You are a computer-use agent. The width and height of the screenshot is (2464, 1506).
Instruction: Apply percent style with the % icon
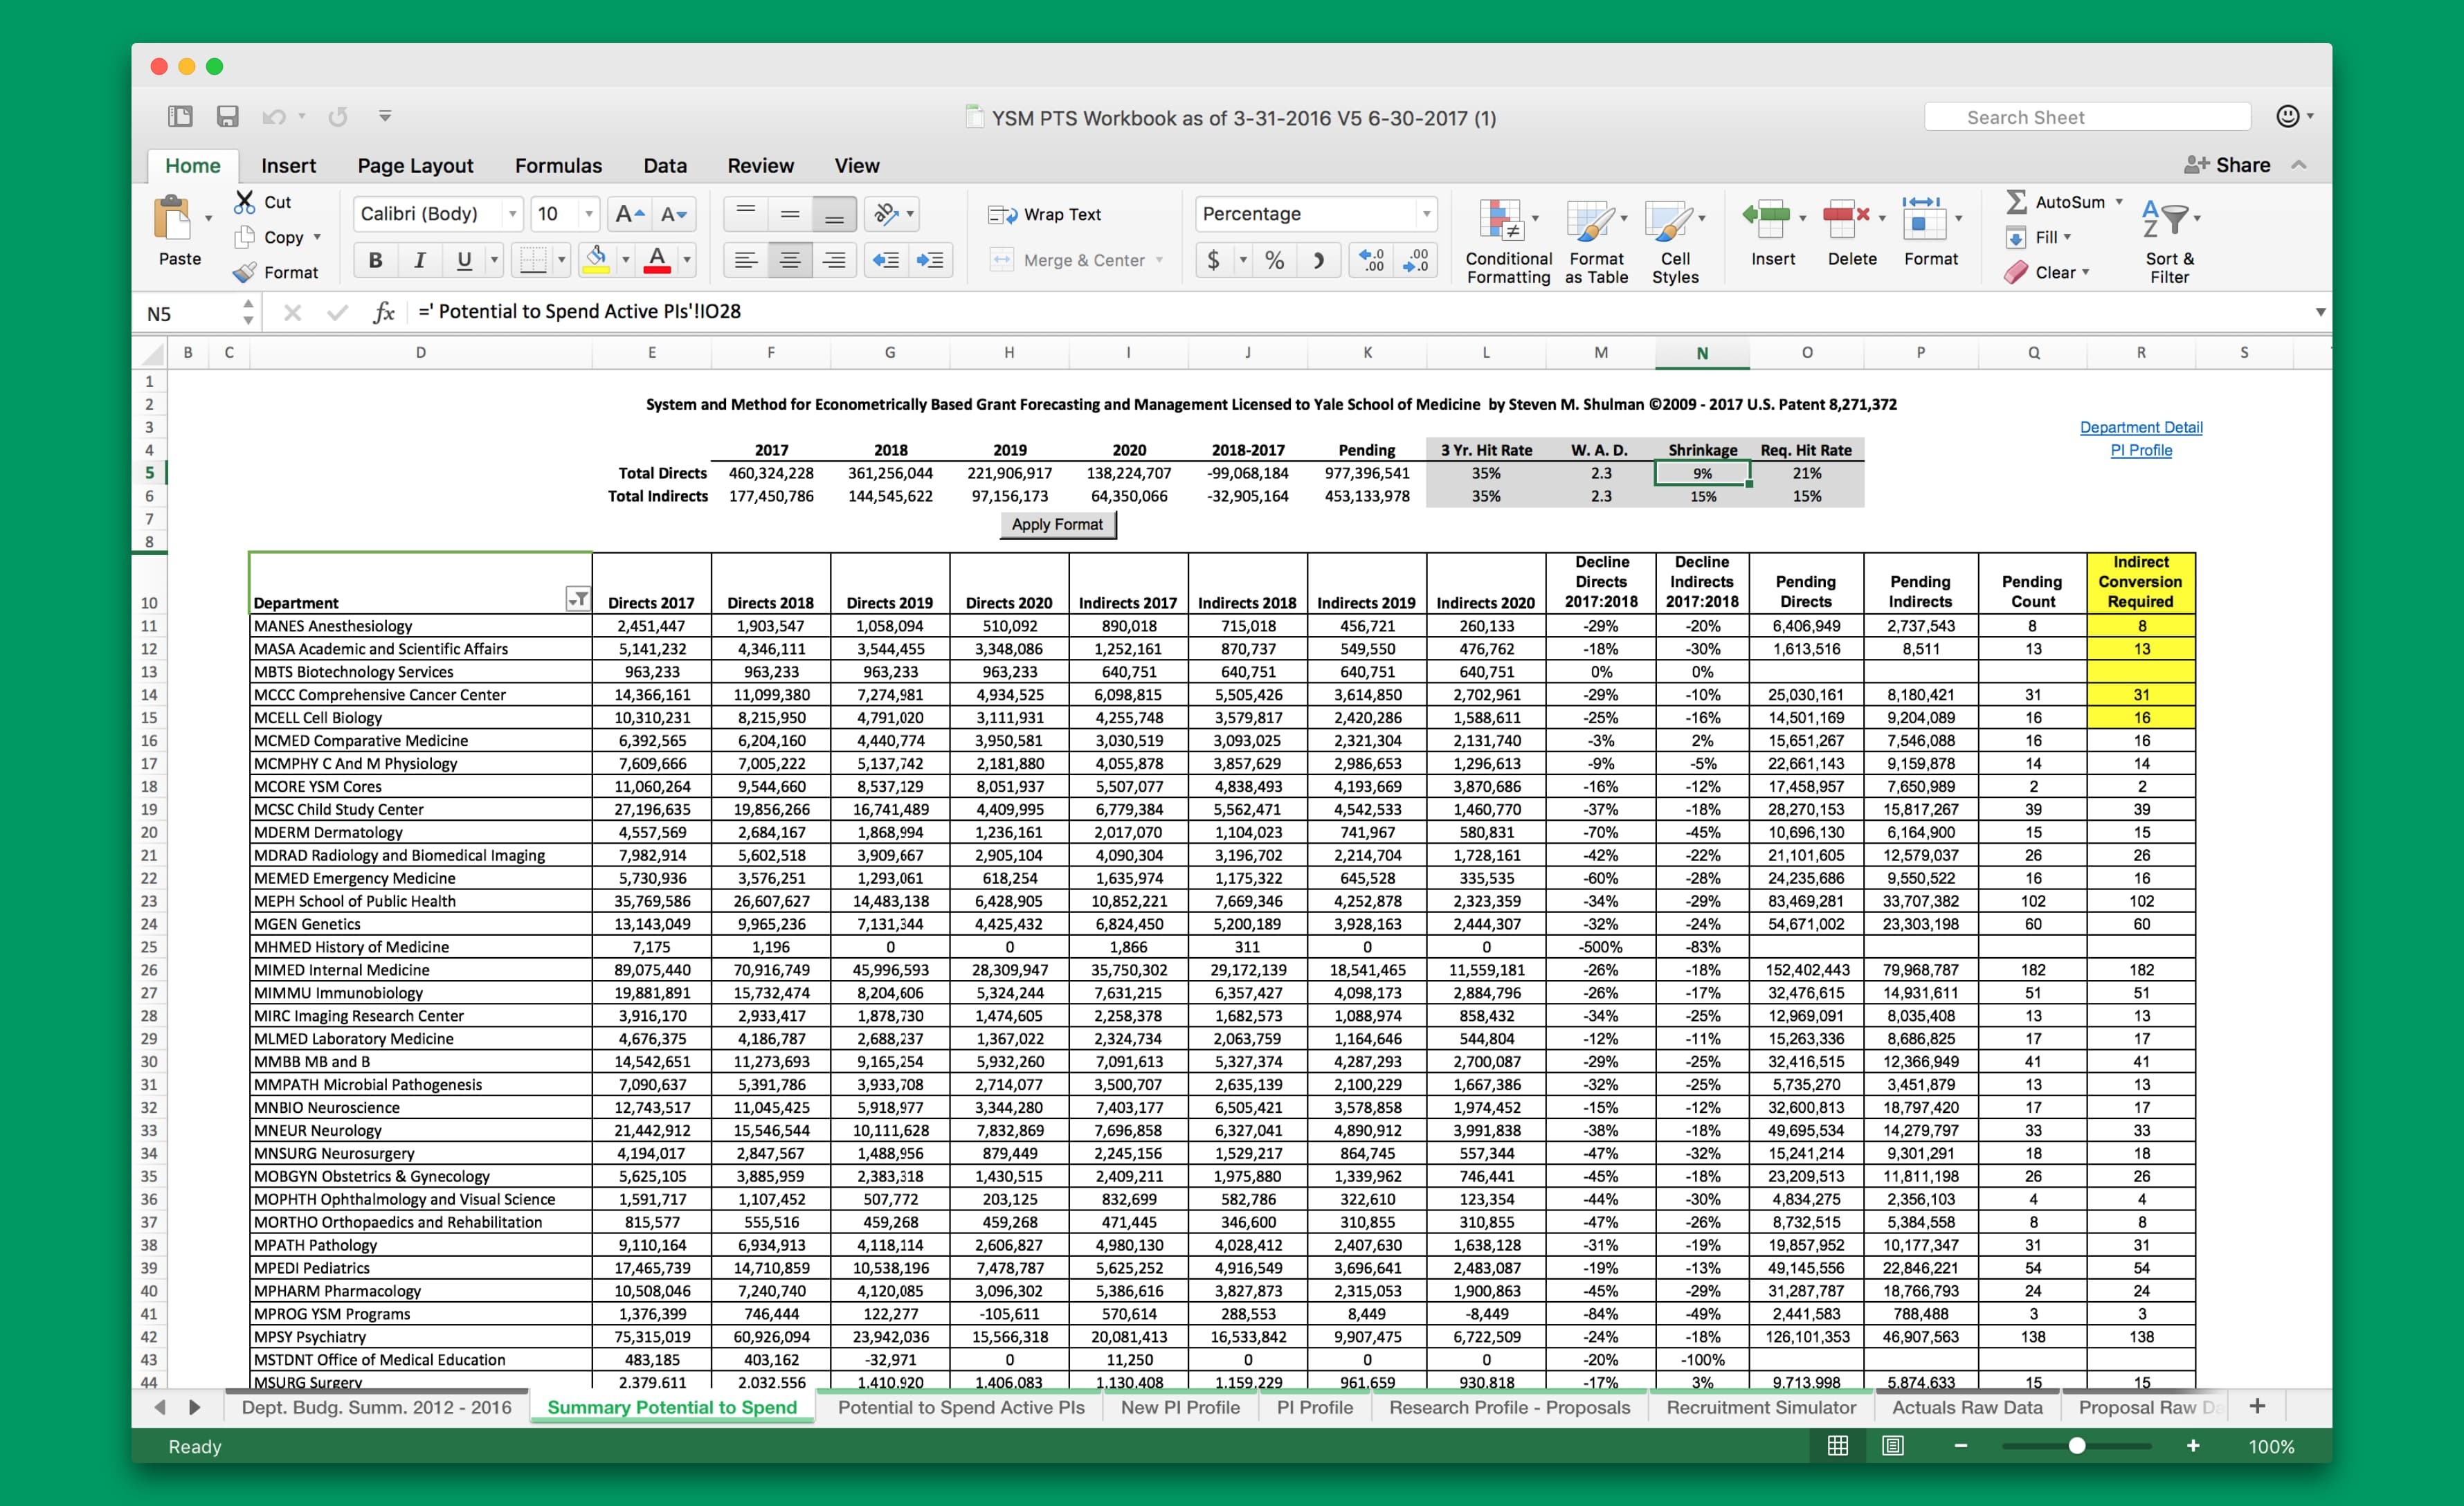coord(1274,261)
